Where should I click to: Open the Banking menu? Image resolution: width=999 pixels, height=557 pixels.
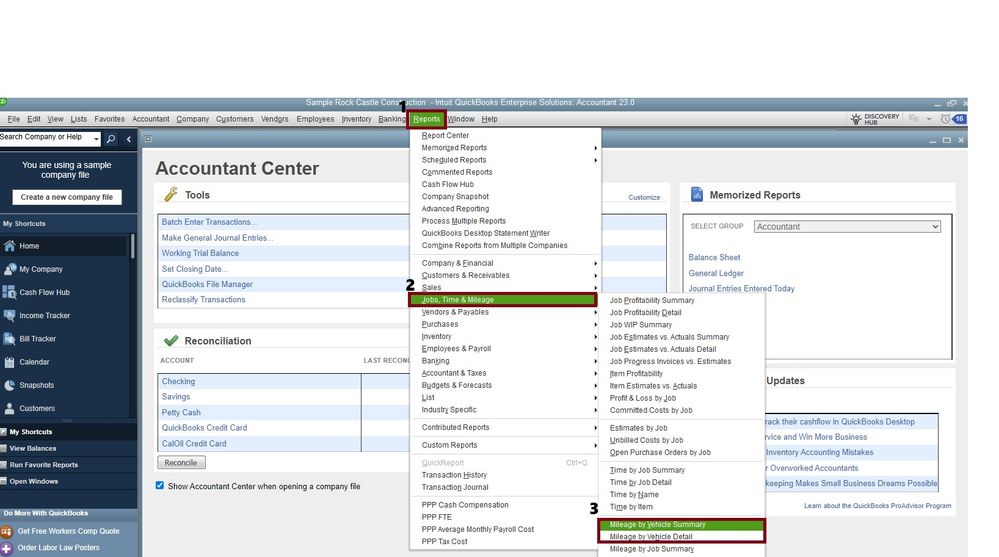(x=391, y=119)
